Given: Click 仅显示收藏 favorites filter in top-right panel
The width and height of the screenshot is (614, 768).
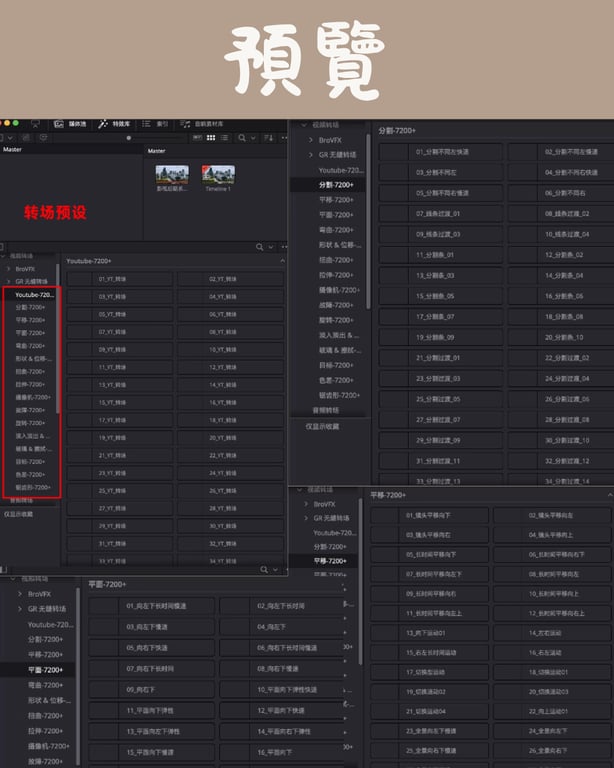Looking at the screenshot, I should 322,427.
